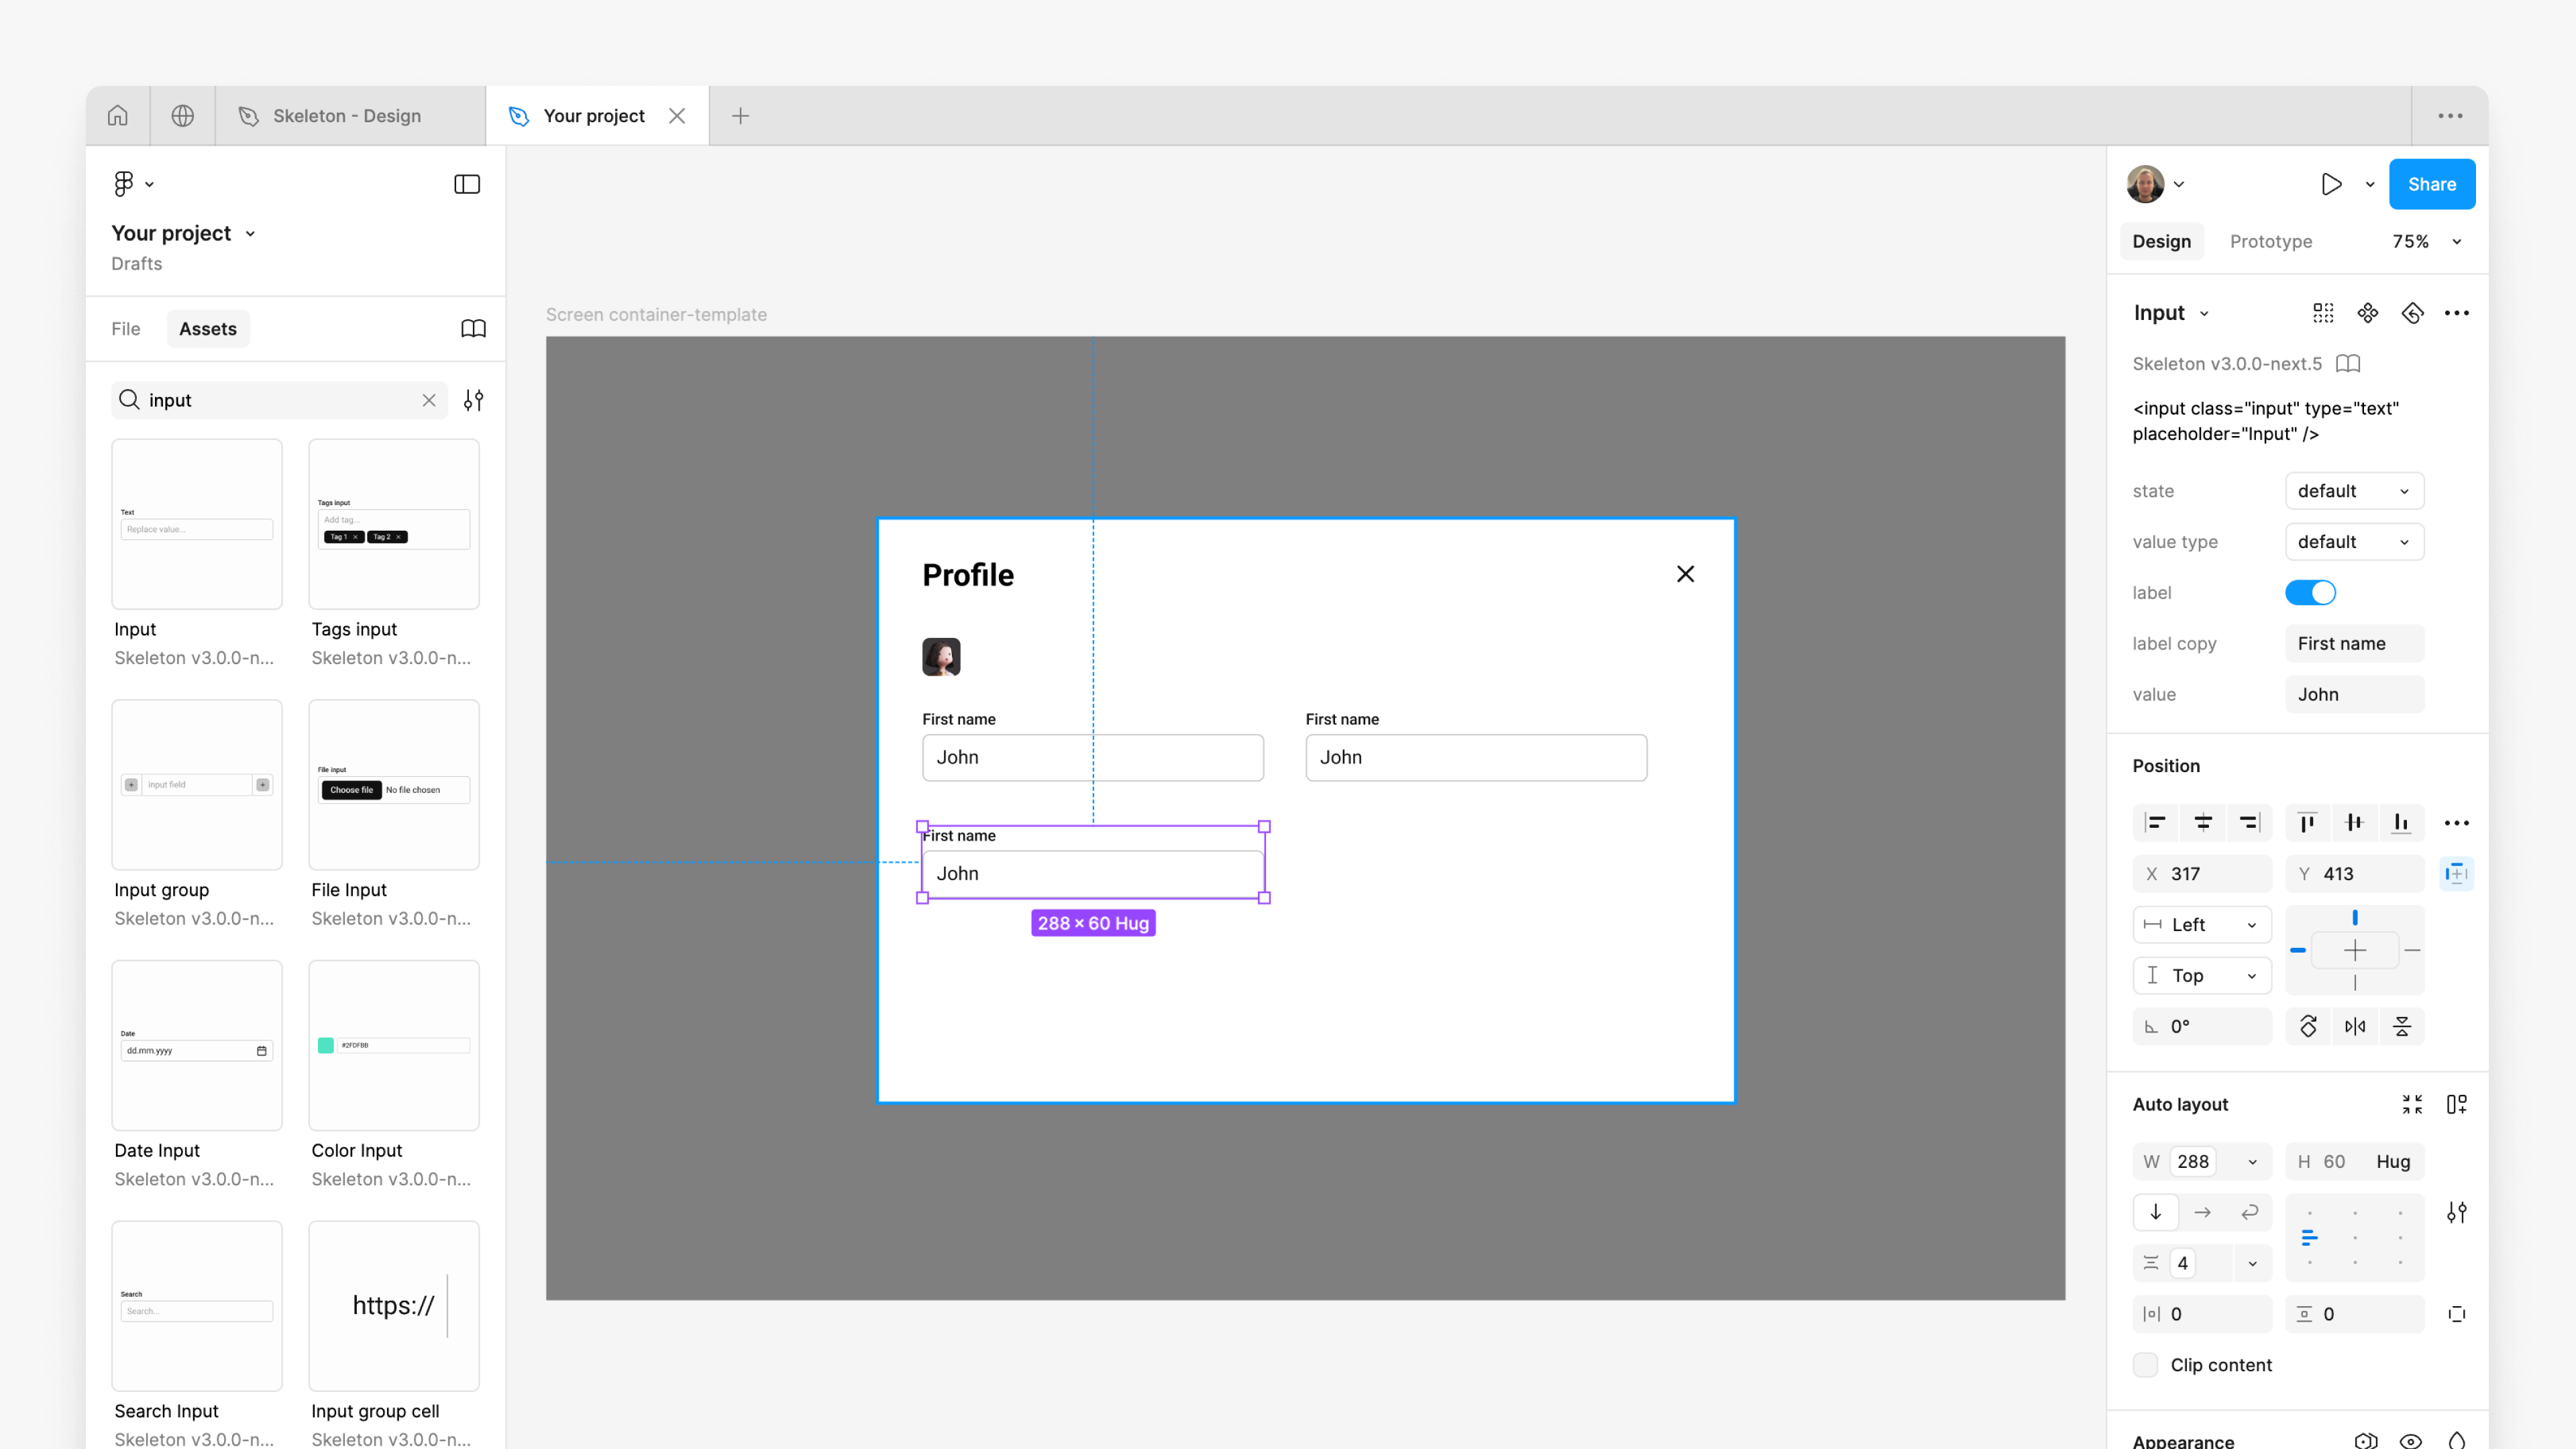Click the detach instance icon
The width and height of the screenshot is (2576, 1449).
[2412, 313]
